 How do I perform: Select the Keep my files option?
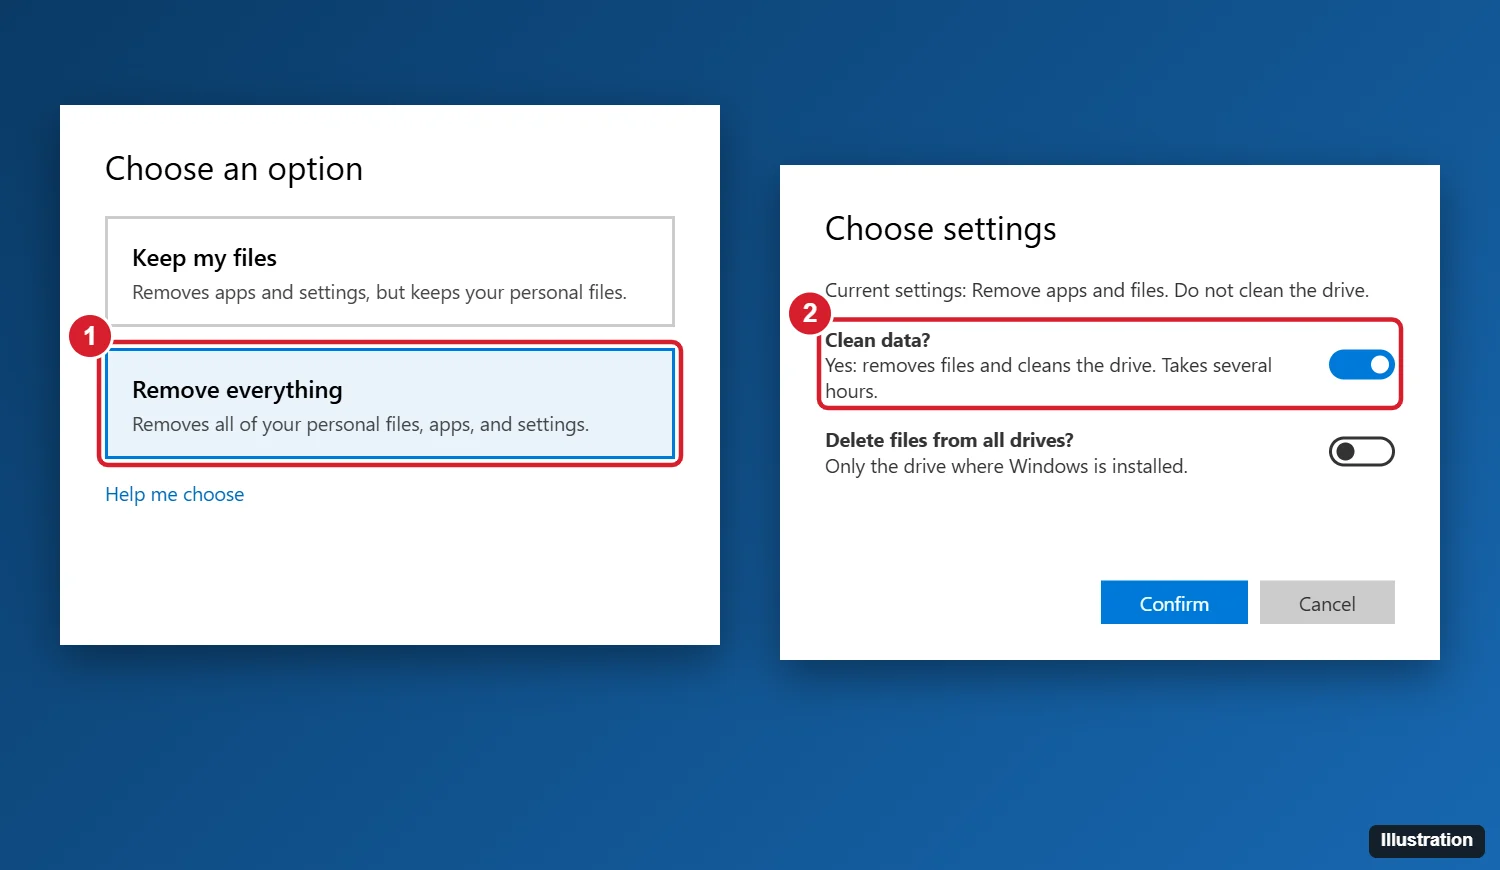(390, 271)
